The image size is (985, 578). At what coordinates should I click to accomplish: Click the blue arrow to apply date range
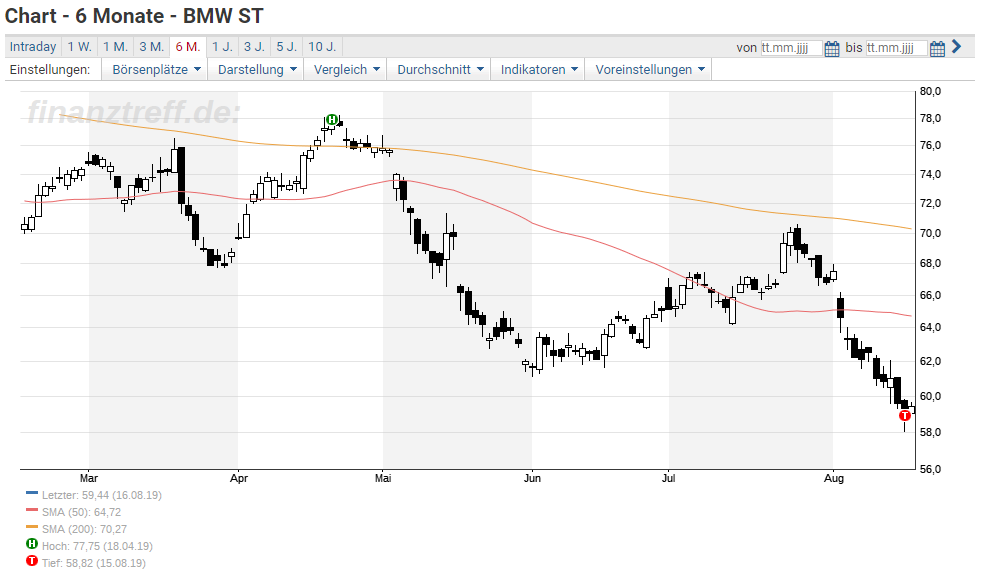coord(957,46)
